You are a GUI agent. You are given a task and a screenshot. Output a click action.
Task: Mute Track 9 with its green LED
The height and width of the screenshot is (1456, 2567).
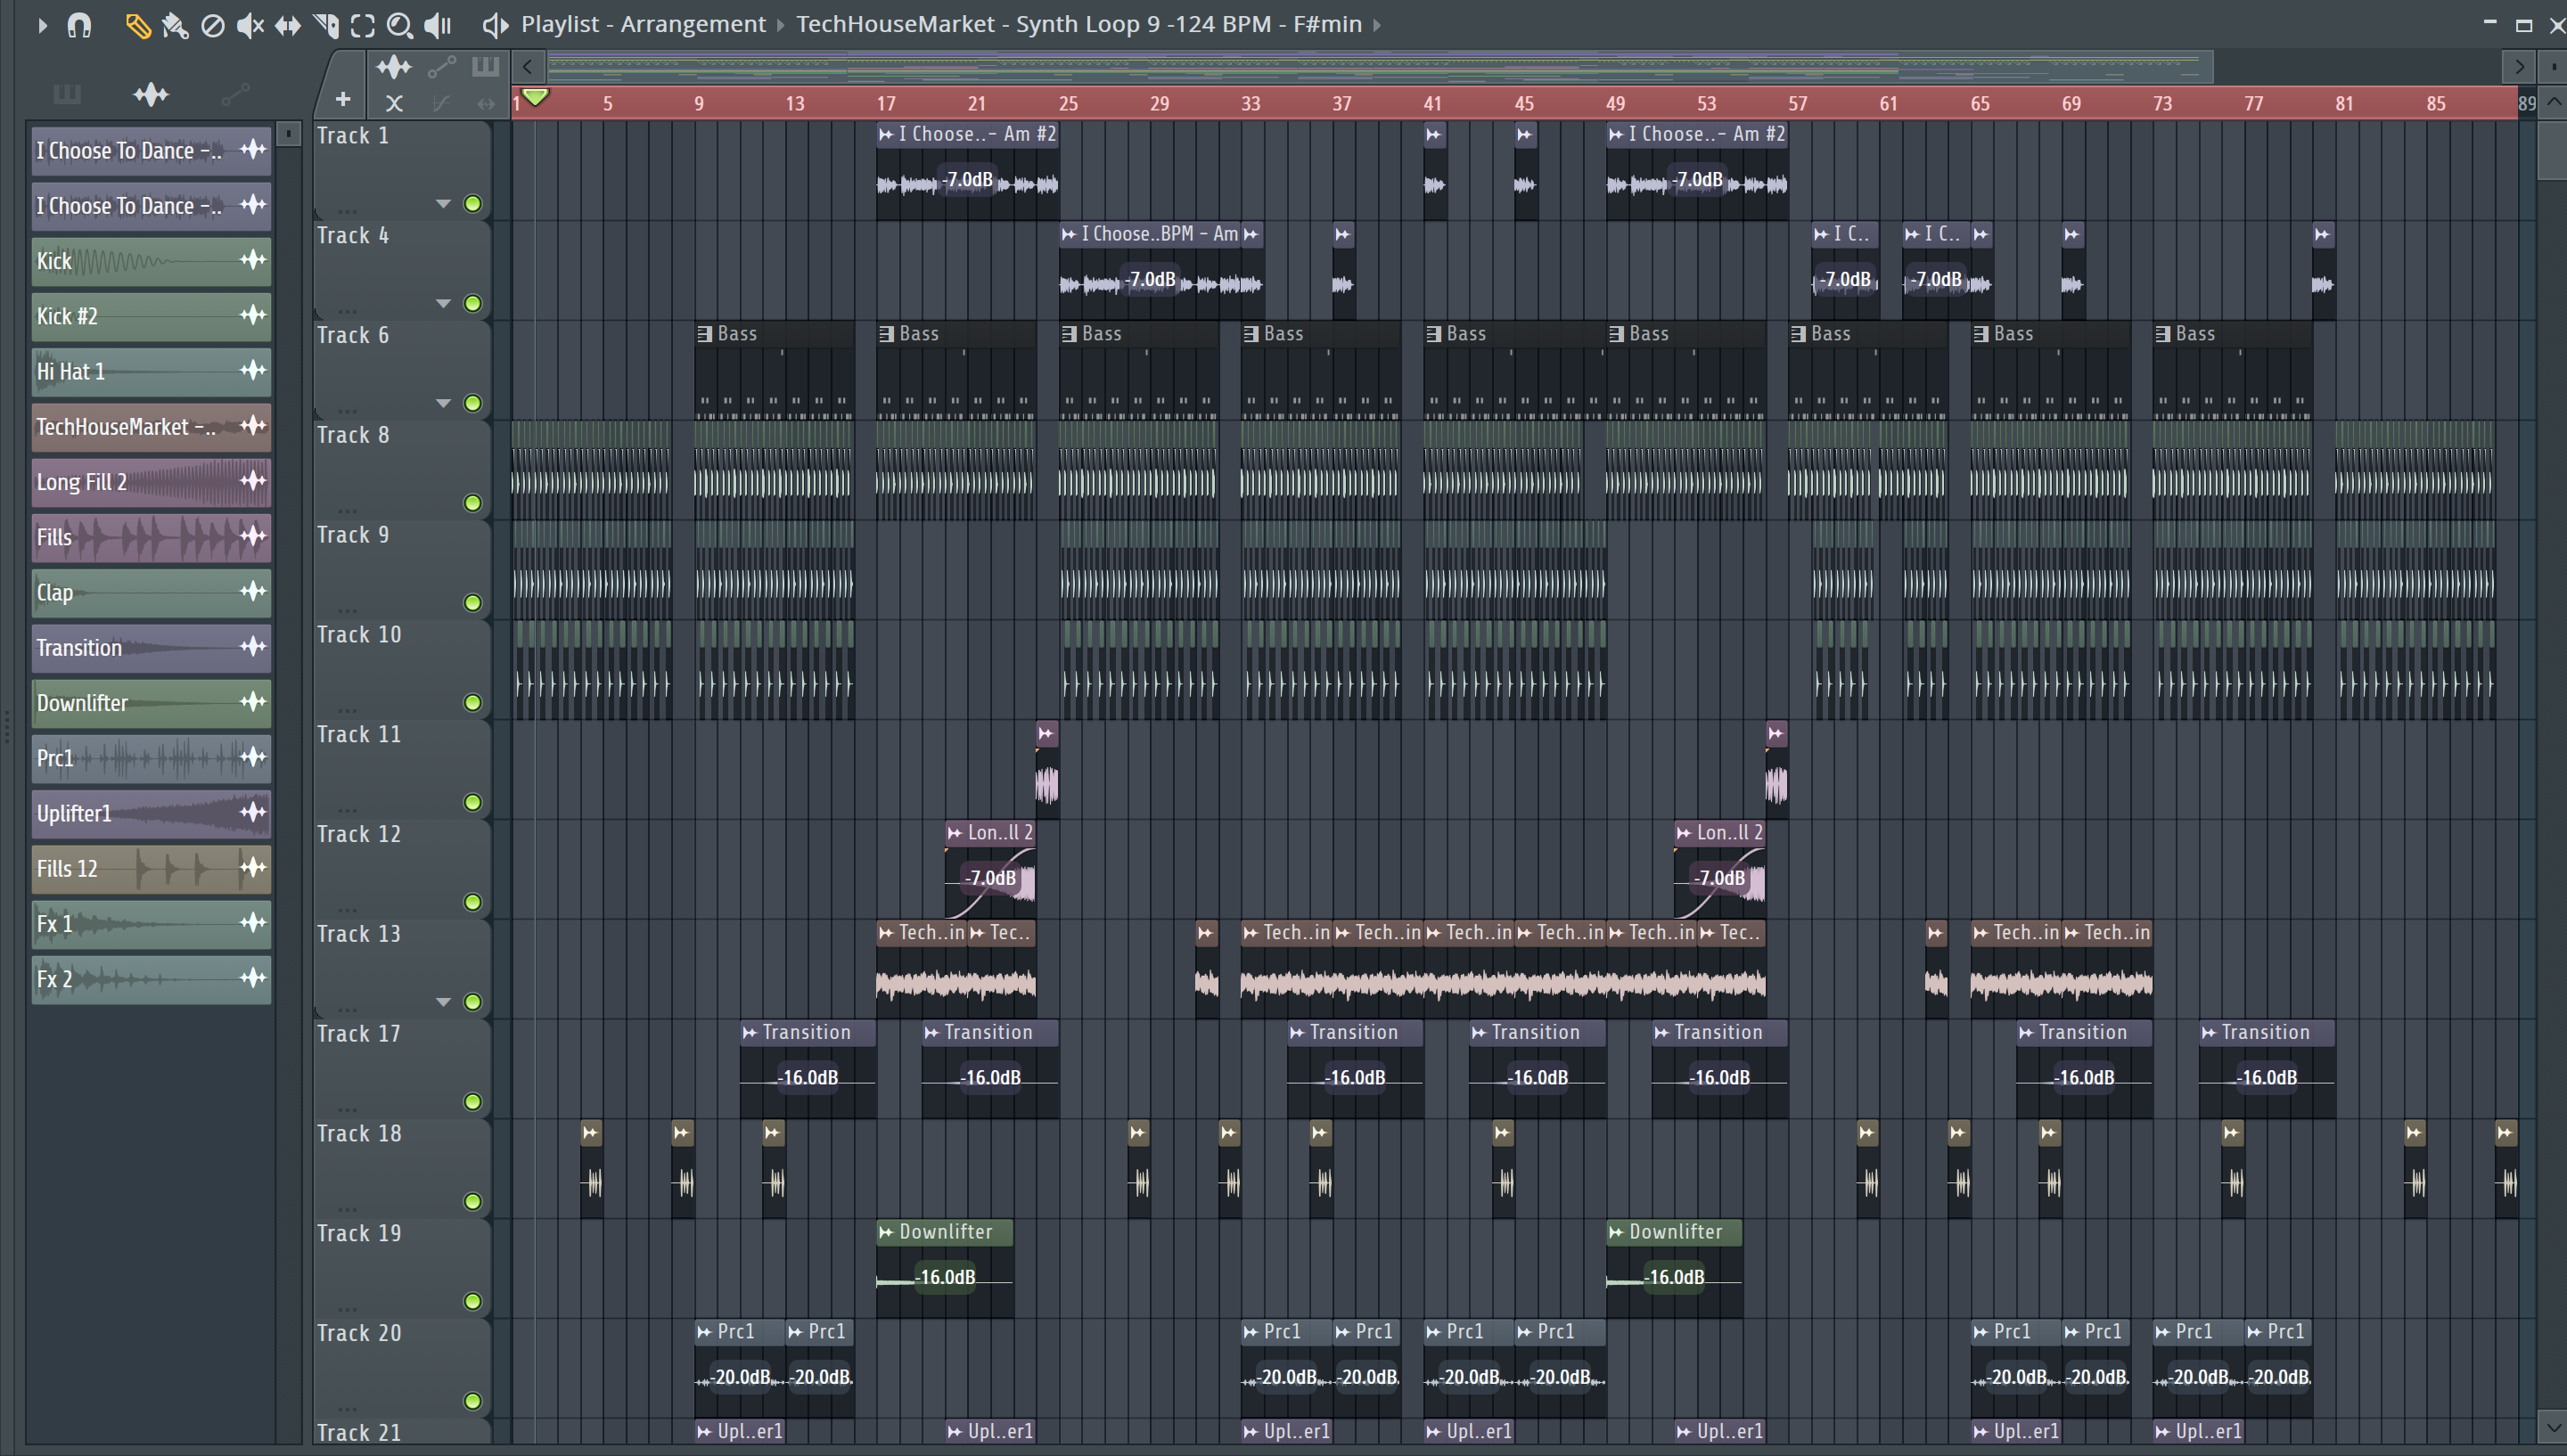pos(473,603)
